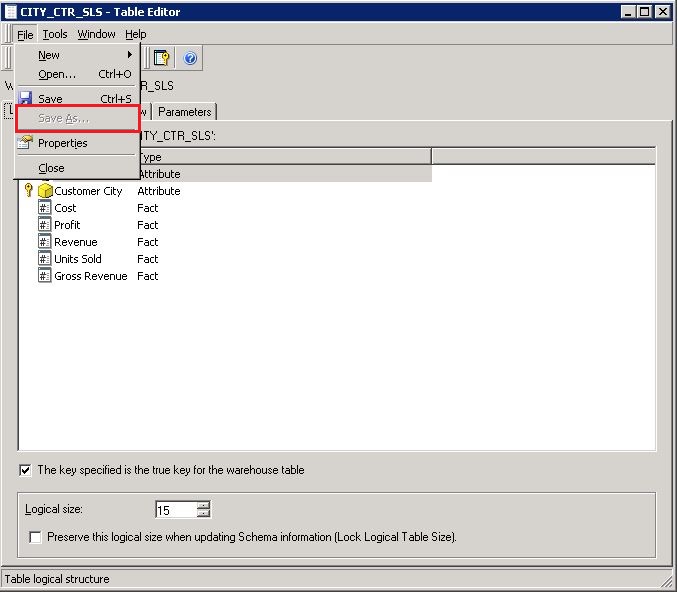Open the Window menu
The image size is (677, 592).
(96, 34)
